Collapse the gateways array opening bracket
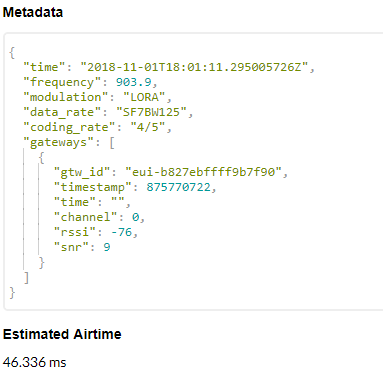The height and width of the screenshot is (378, 383). point(112,143)
